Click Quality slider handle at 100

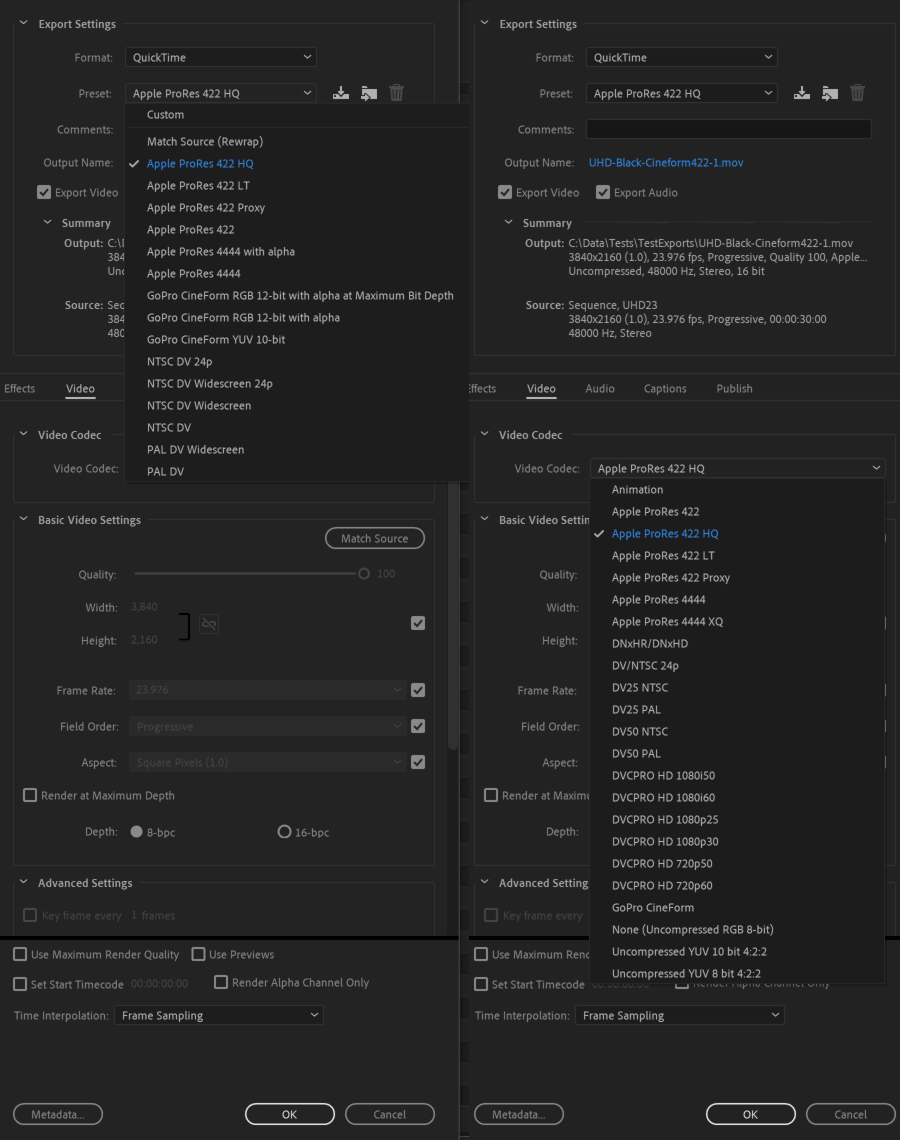point(363,574)
